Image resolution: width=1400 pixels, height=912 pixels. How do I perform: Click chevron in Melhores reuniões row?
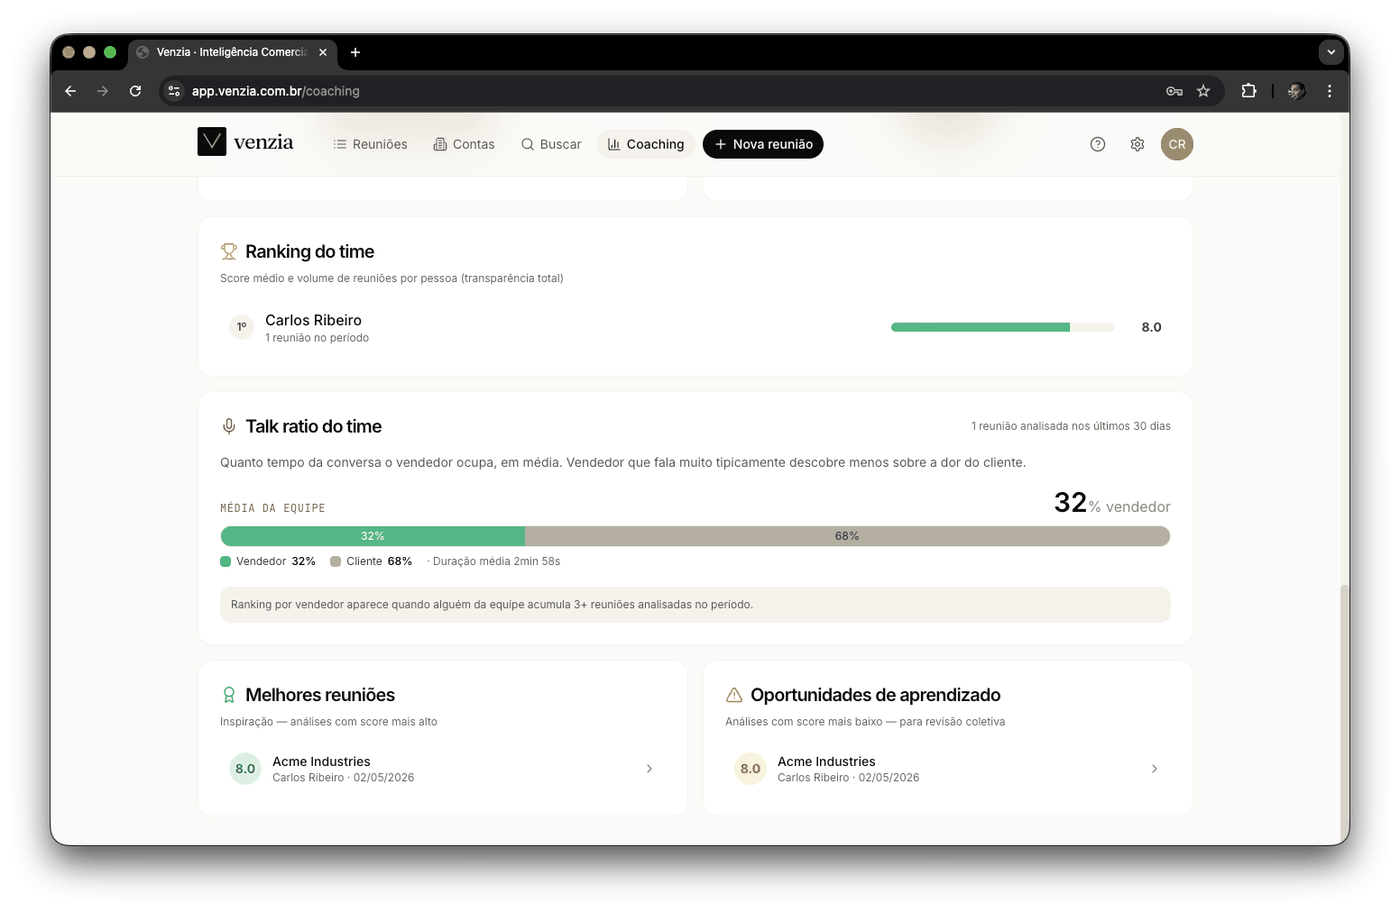[x=649, y=769]
